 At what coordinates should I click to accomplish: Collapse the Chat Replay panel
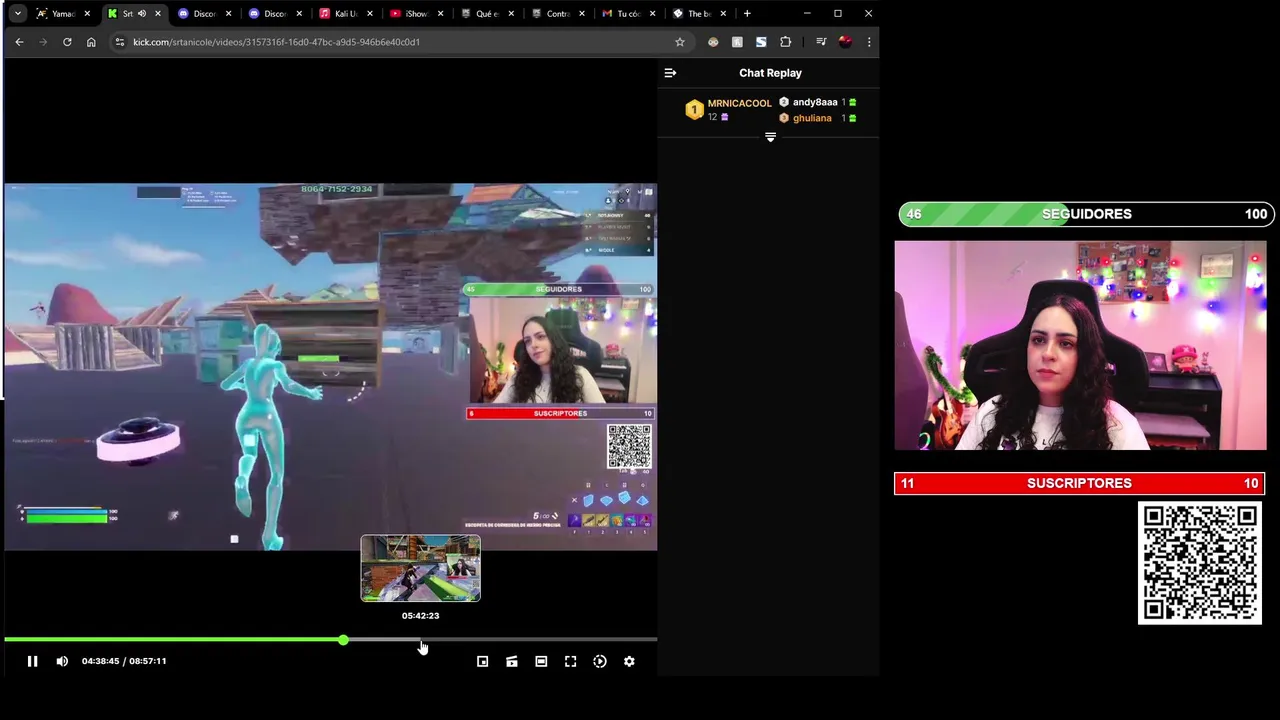point(670,73)
